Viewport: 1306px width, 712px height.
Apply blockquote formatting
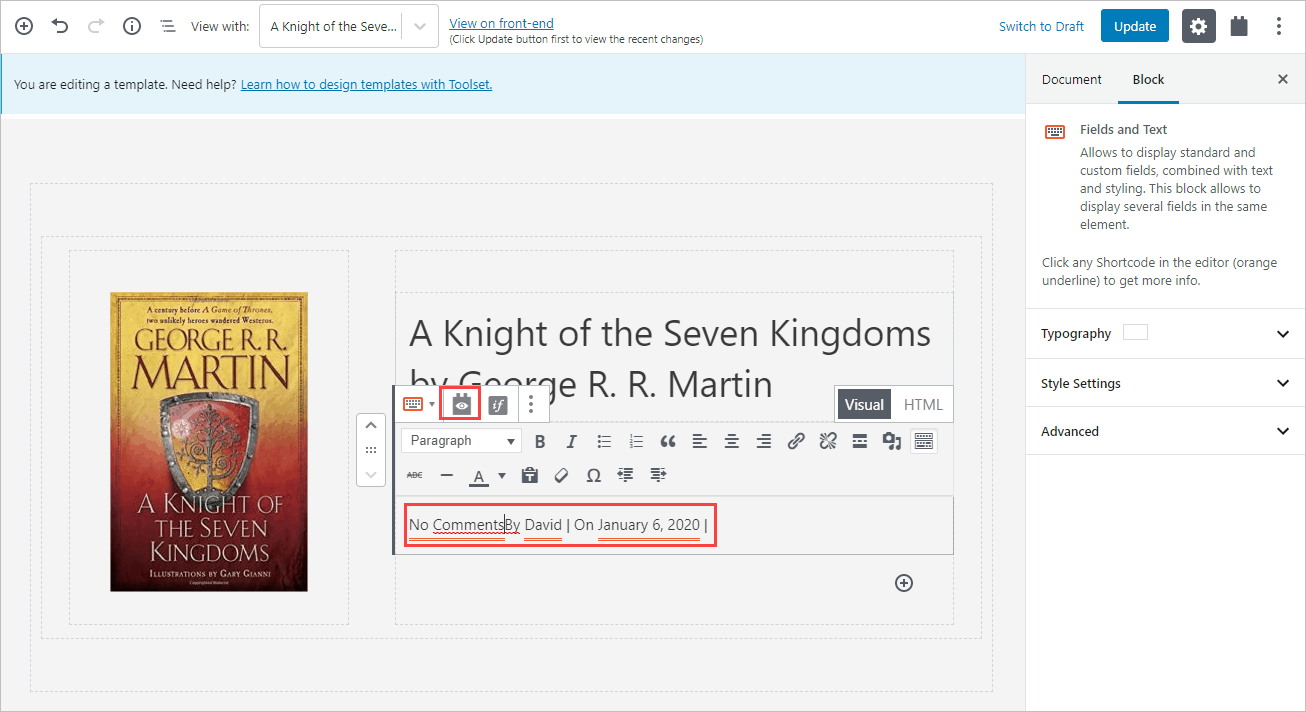[668, 441]
